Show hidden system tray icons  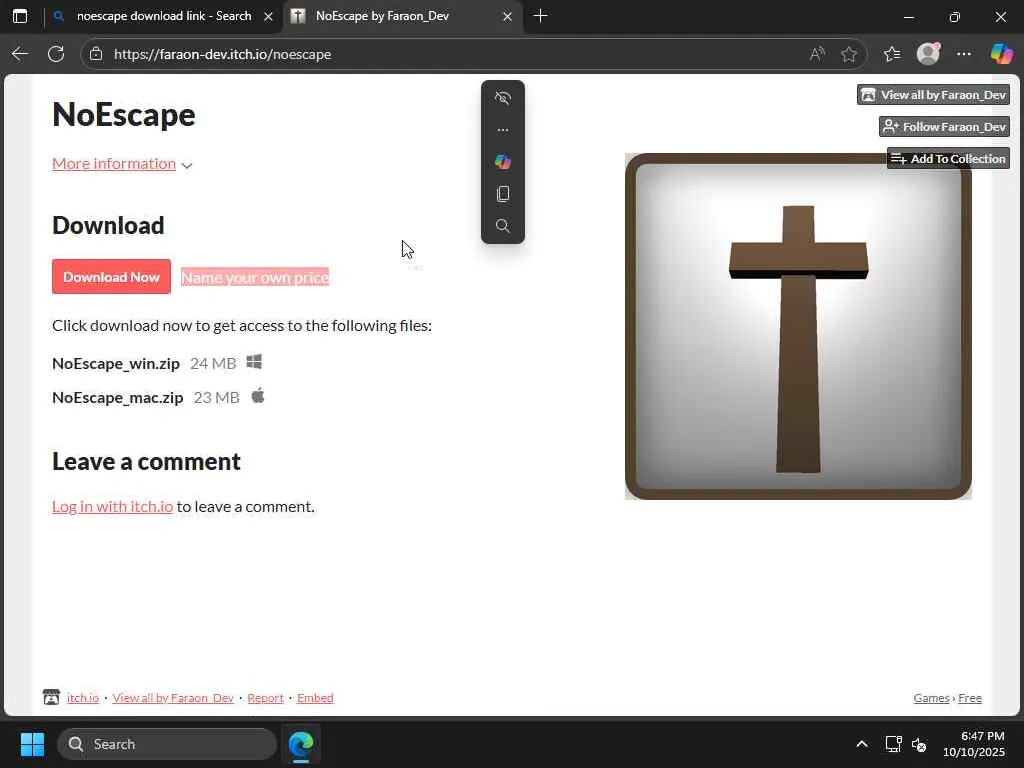pyautogui.click(x=862, y=744)
